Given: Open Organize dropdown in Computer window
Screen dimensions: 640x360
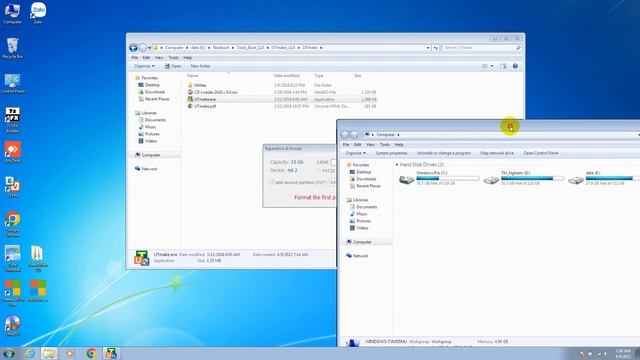Looking at the screenshot, I should tap(356, 153).
